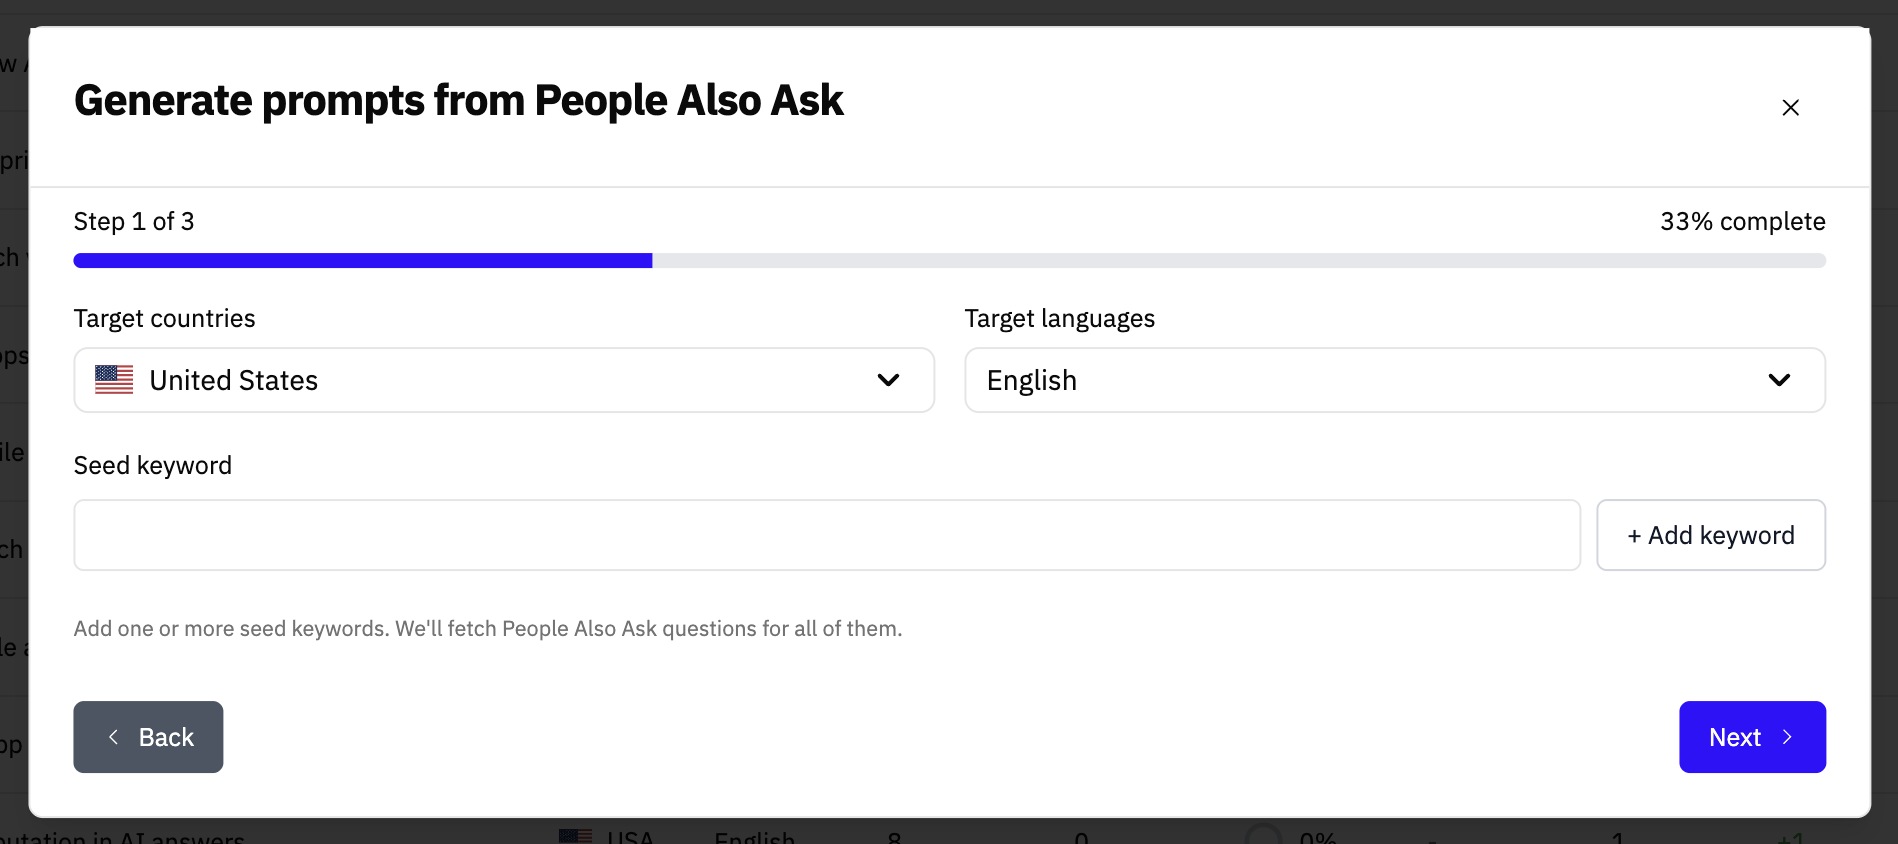Click the left arrow icon in Back
The image size is (1898, 844).
point(114,737)
